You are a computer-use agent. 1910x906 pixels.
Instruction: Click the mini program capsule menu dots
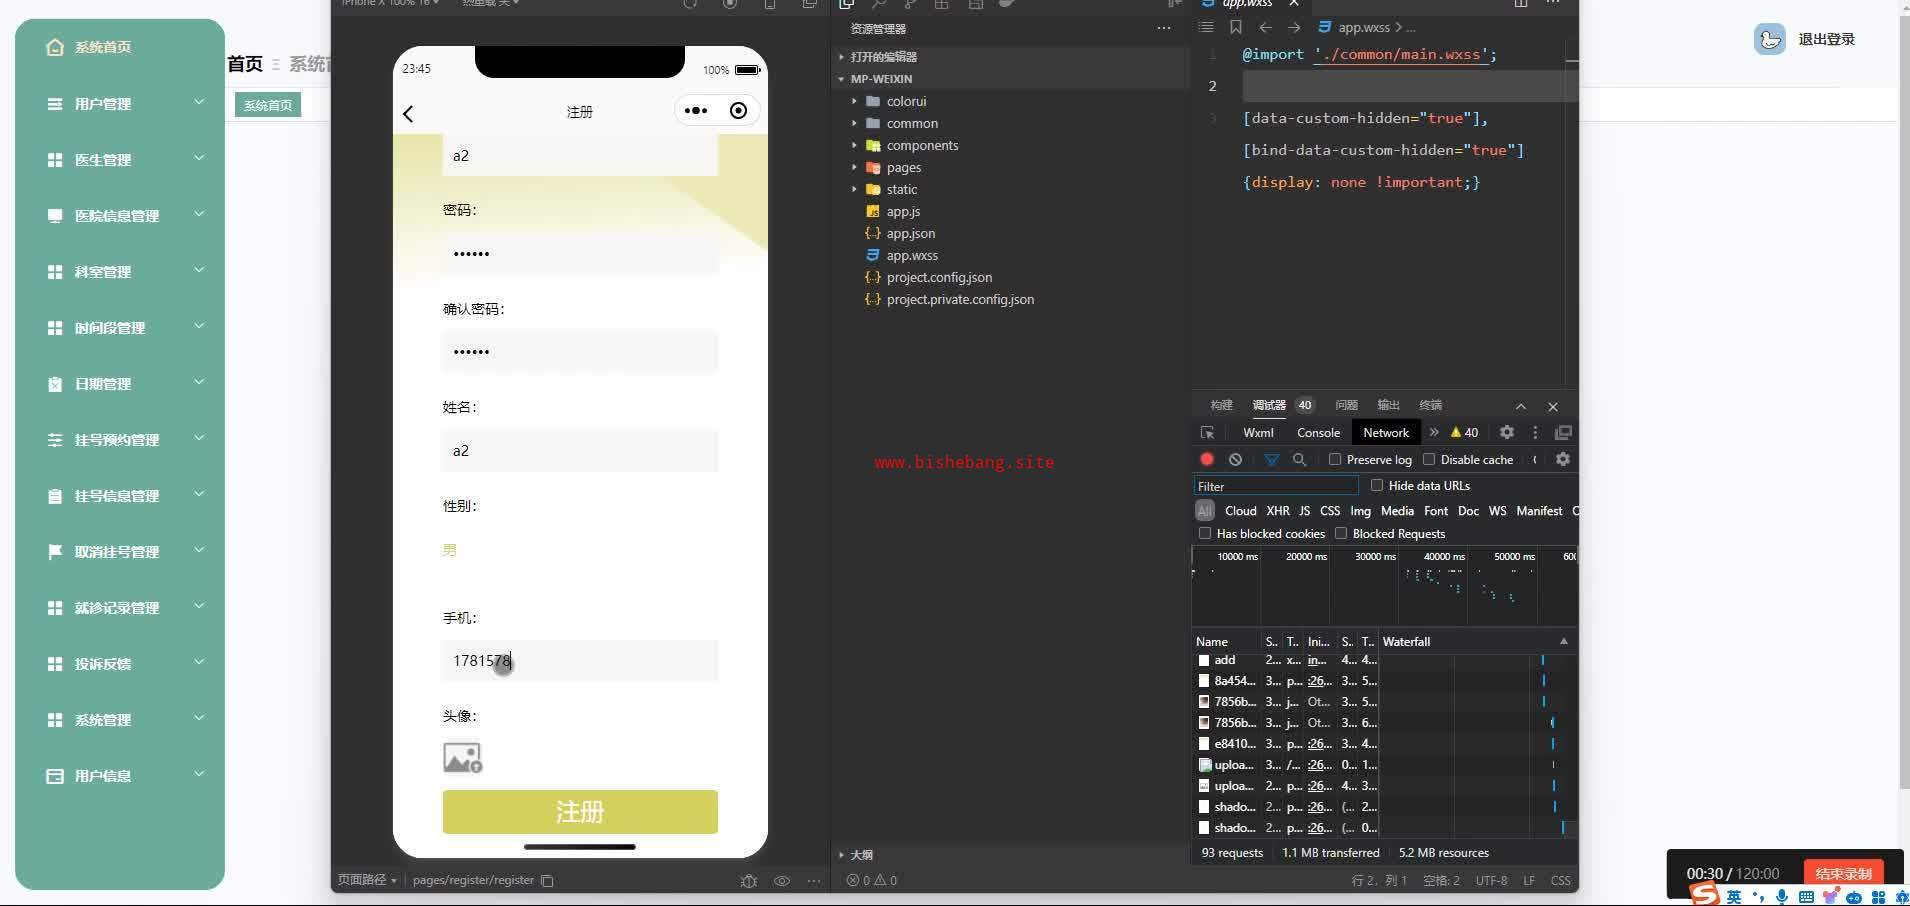click(x=696, y=111)
